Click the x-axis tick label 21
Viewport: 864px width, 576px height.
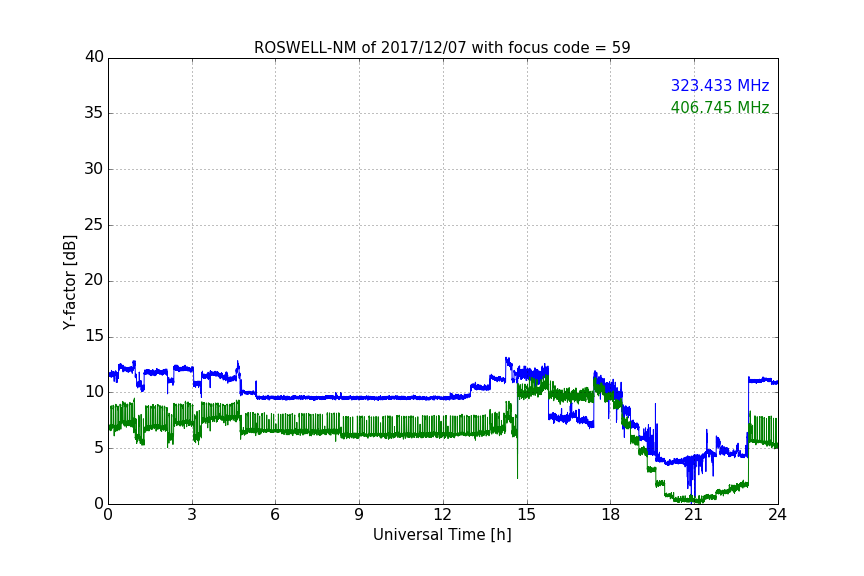coord(694,515)
